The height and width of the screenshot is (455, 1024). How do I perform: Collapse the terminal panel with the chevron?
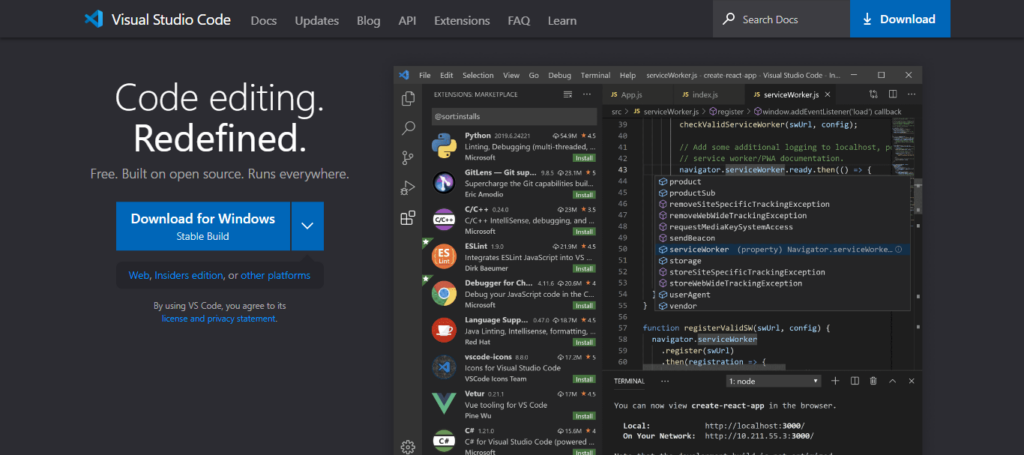point(892,381)
